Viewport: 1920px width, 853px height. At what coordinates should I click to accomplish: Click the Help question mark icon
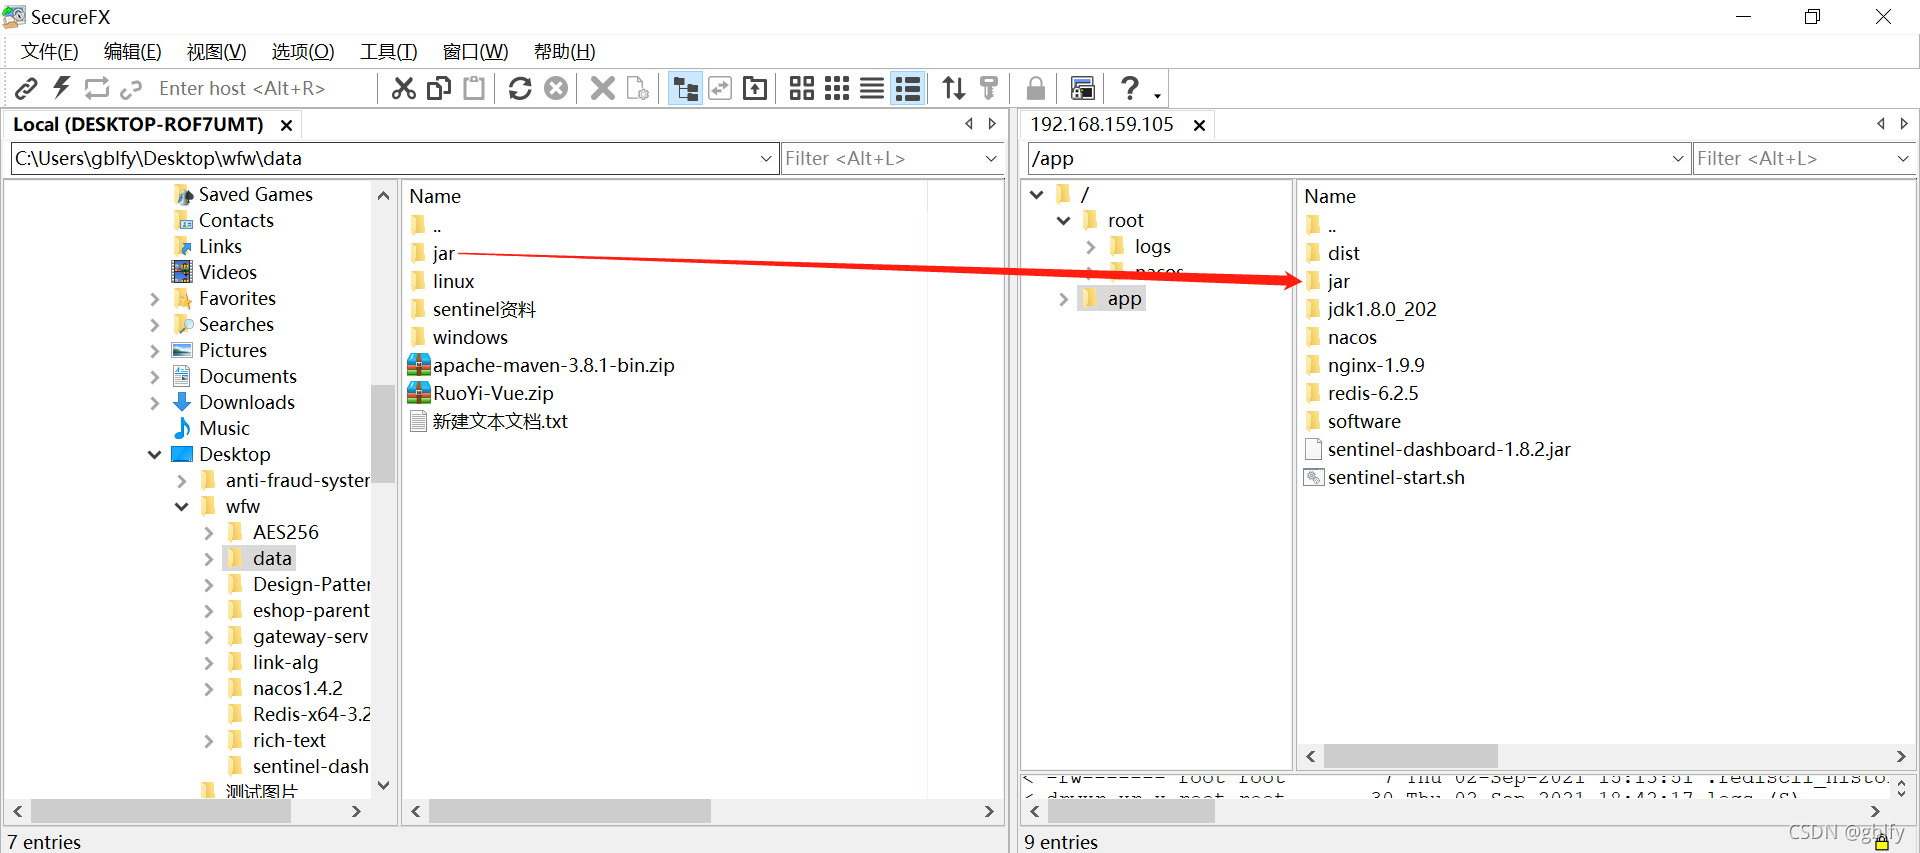pos(1130,89)
